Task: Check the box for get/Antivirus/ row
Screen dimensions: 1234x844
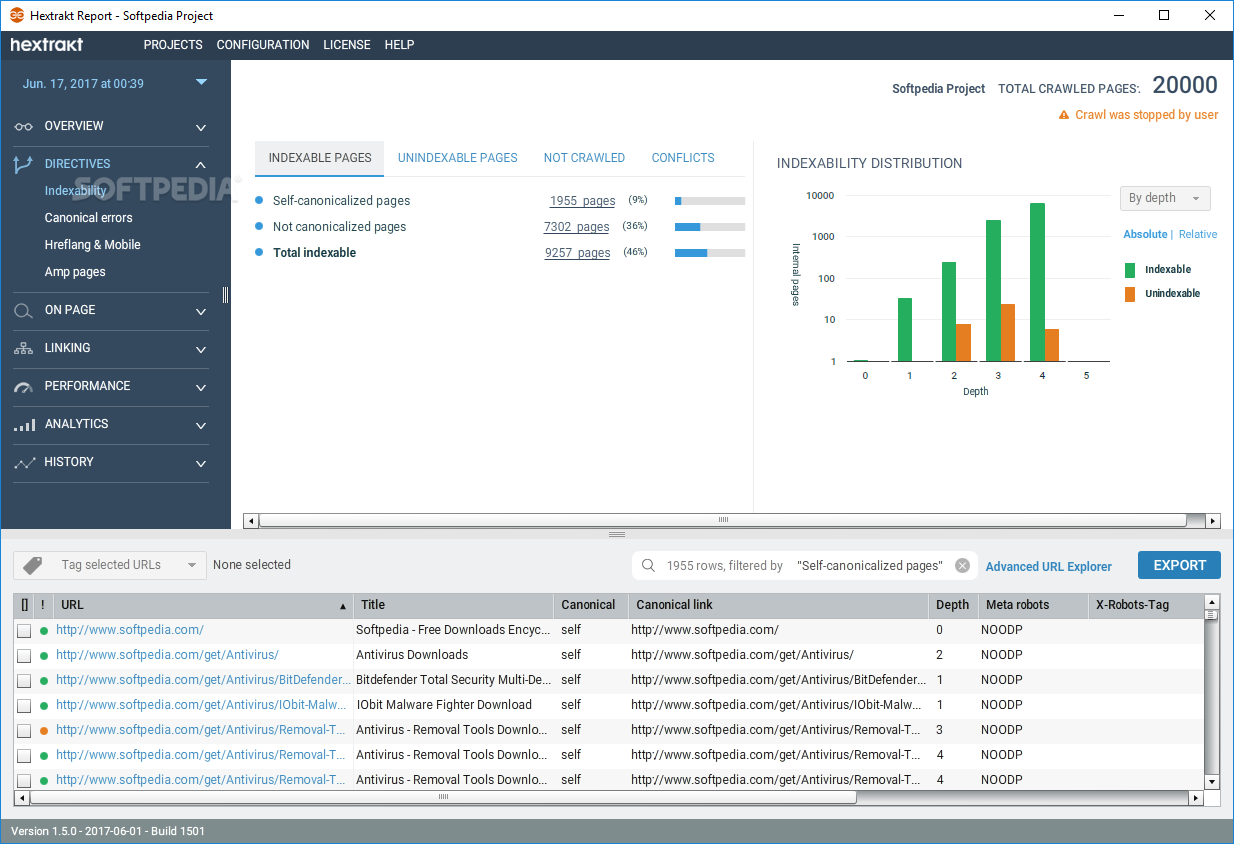Action: (x=24, y=656)
